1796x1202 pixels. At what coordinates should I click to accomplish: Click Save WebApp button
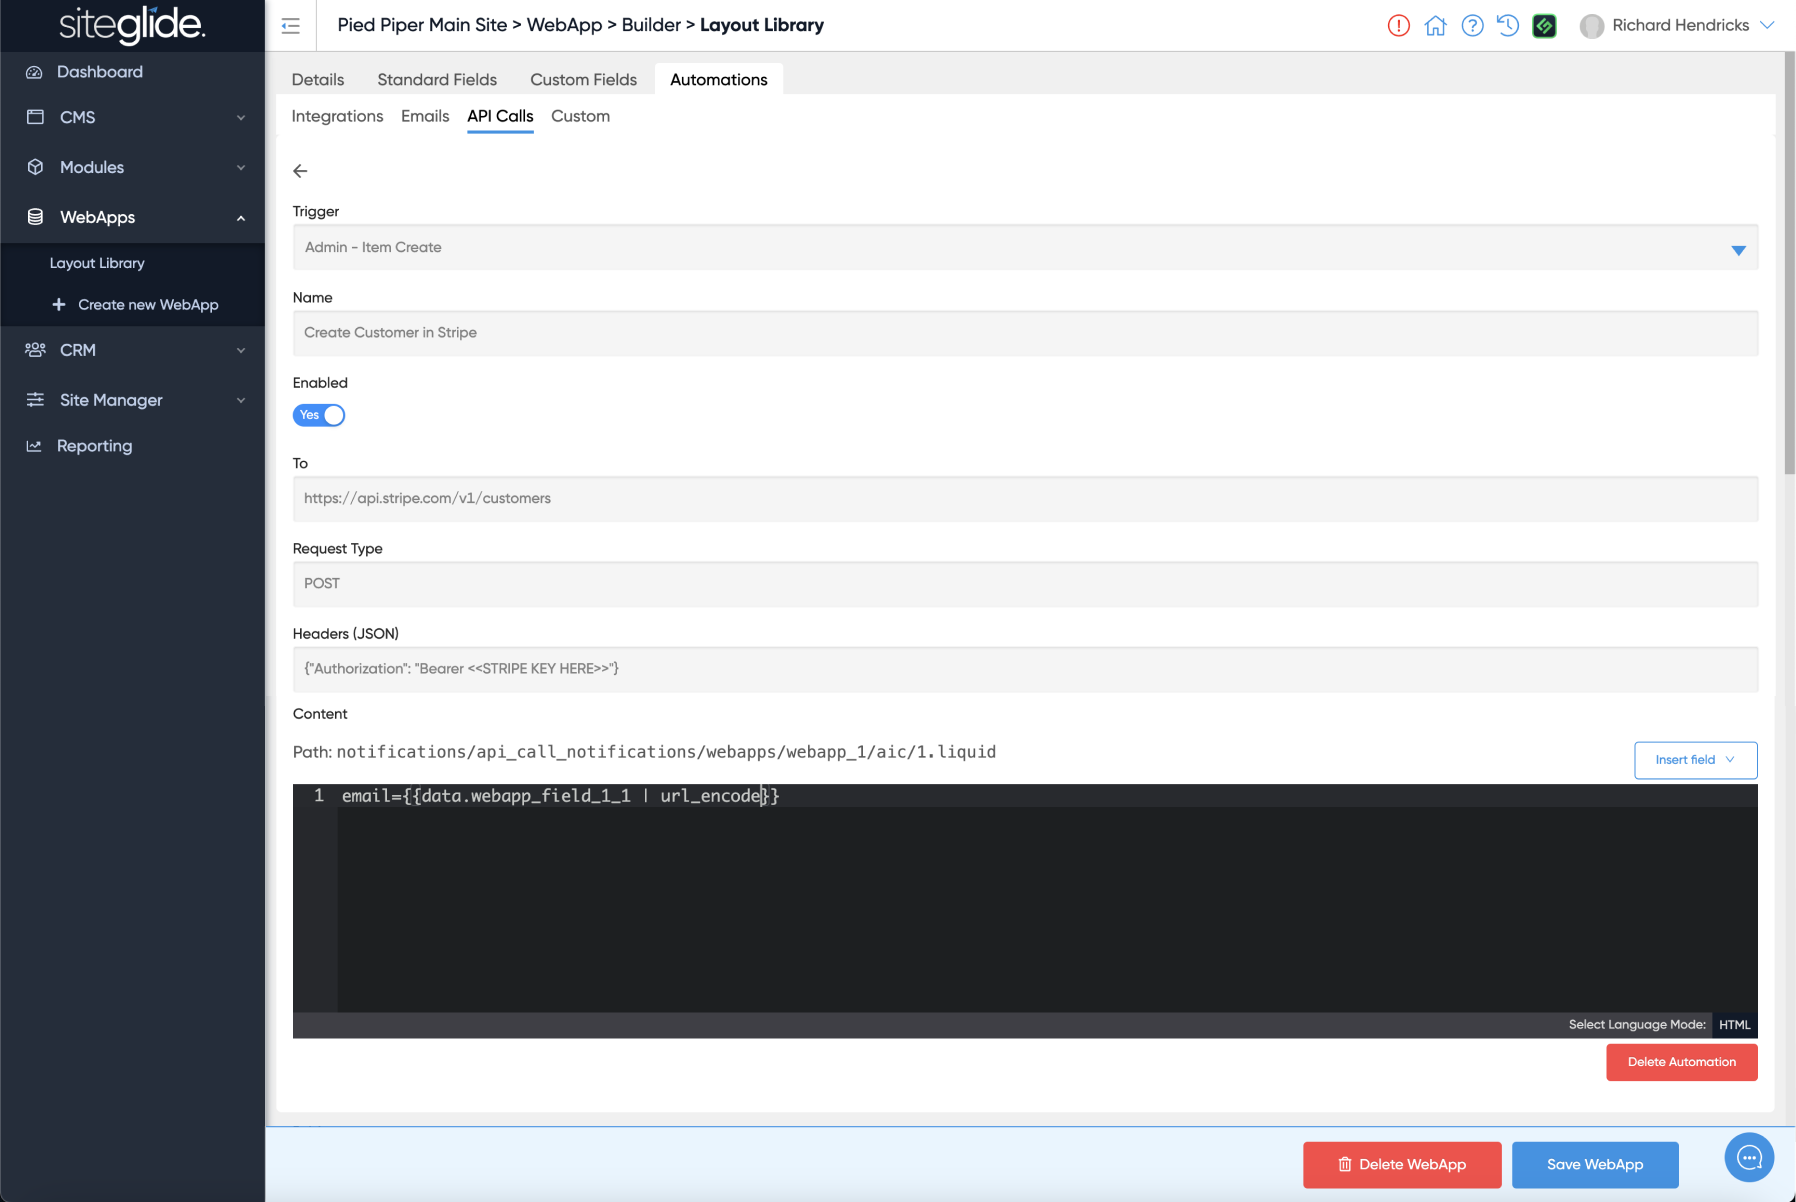1594,1164
